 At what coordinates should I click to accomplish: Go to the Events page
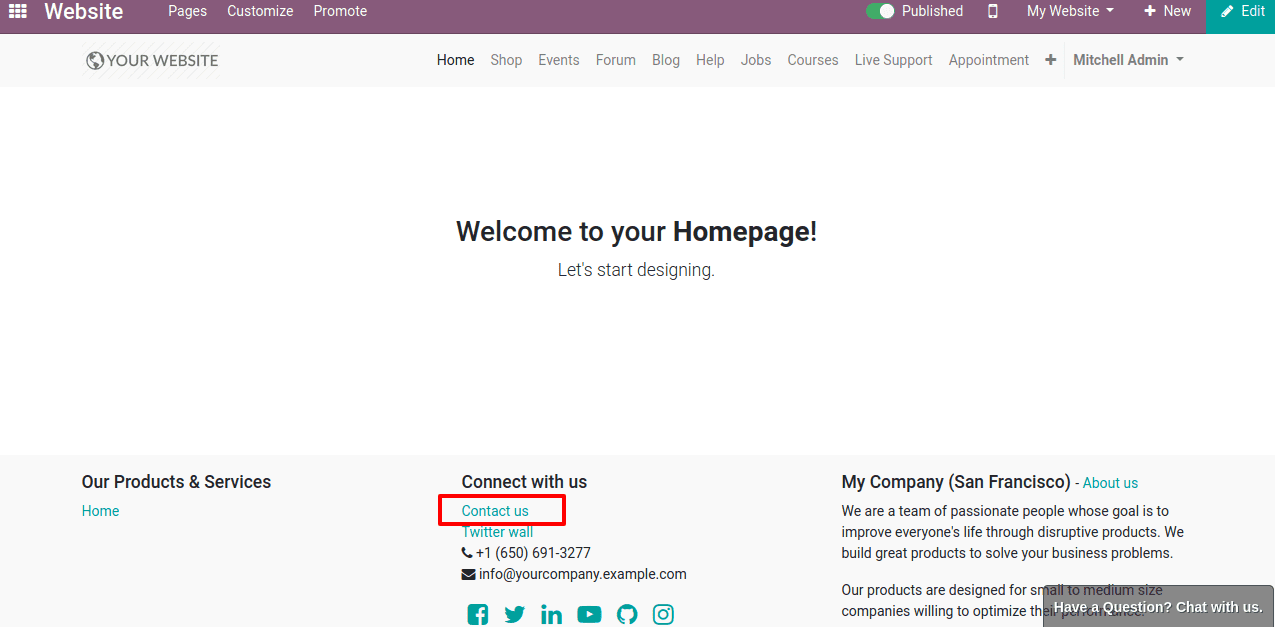pos(559,60)
